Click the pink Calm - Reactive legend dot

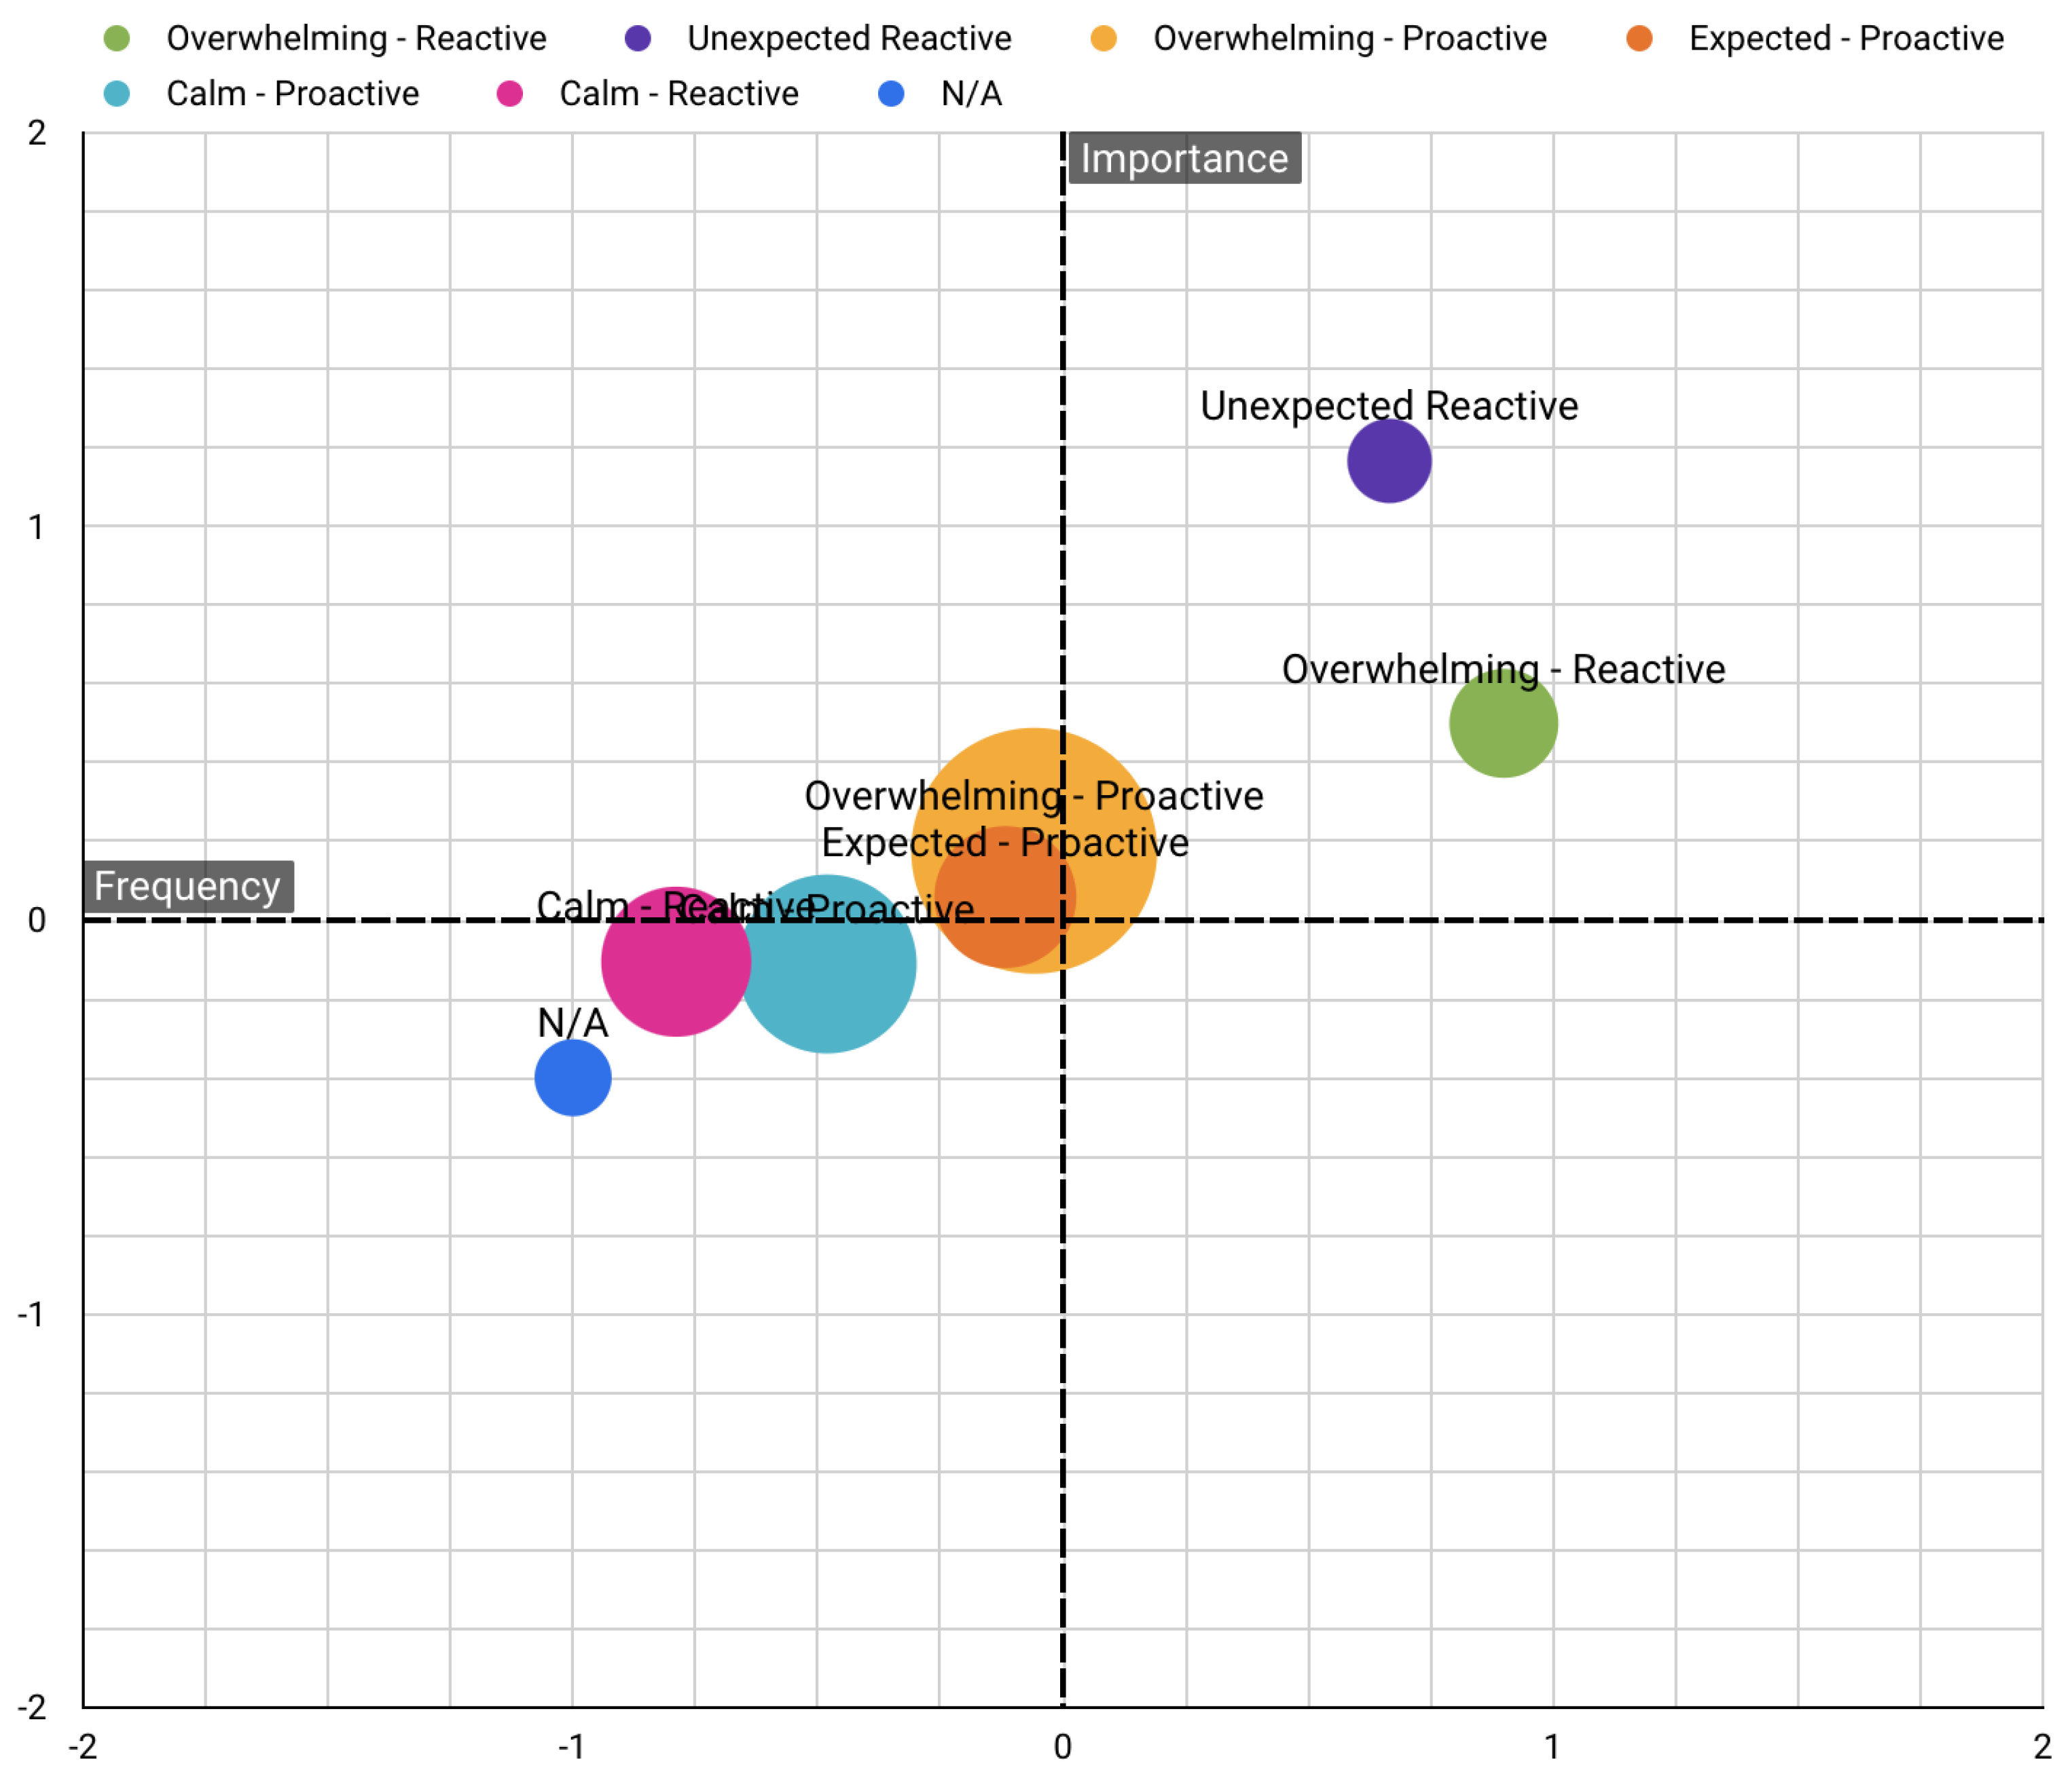pyautogui.click(x=510, y=94)
